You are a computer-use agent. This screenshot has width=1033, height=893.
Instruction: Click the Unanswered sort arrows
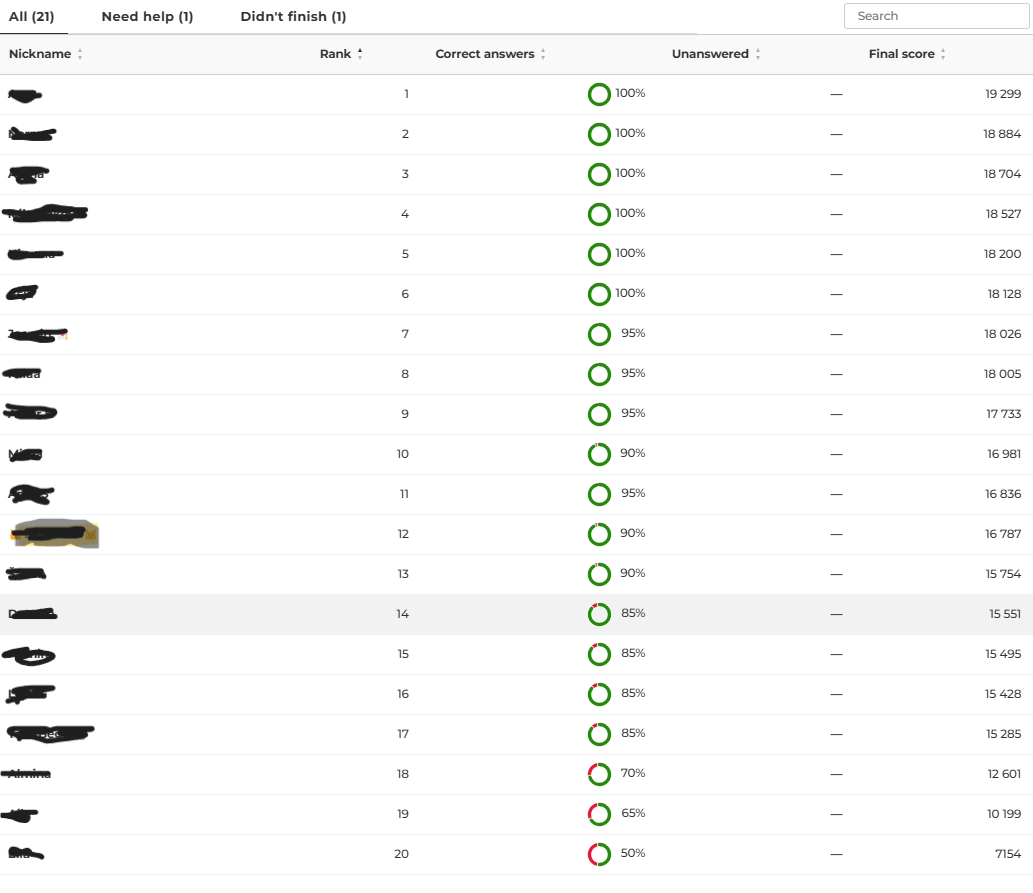coord(758,54)
